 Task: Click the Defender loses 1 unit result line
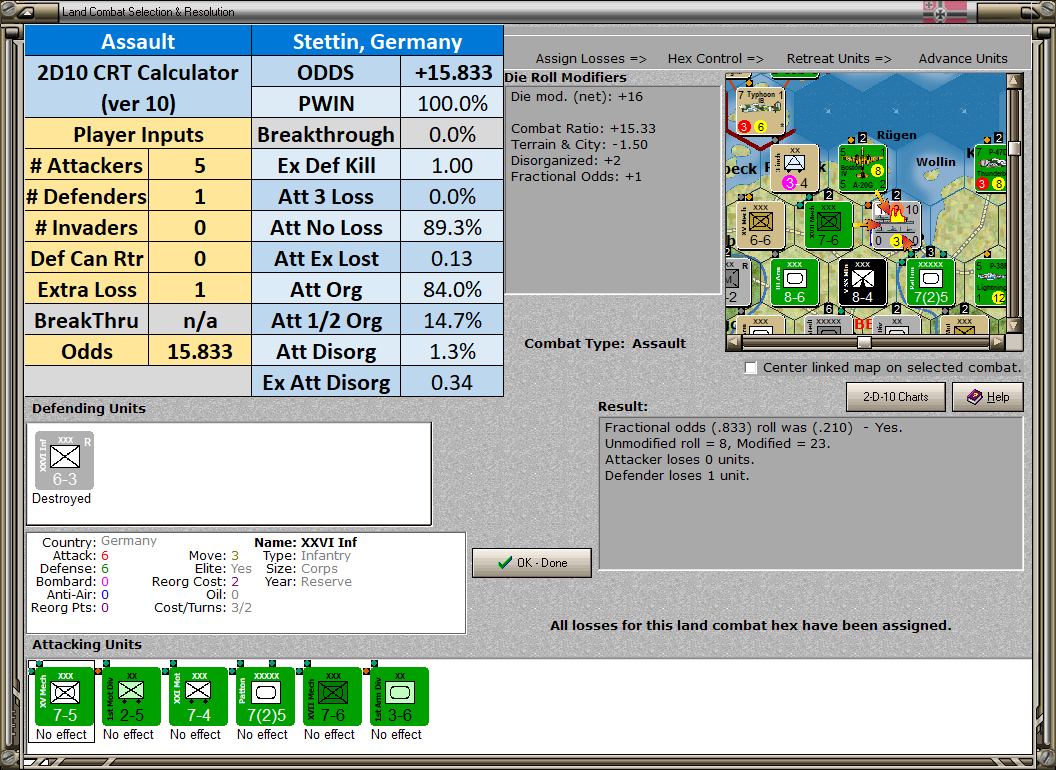point(677,476)
